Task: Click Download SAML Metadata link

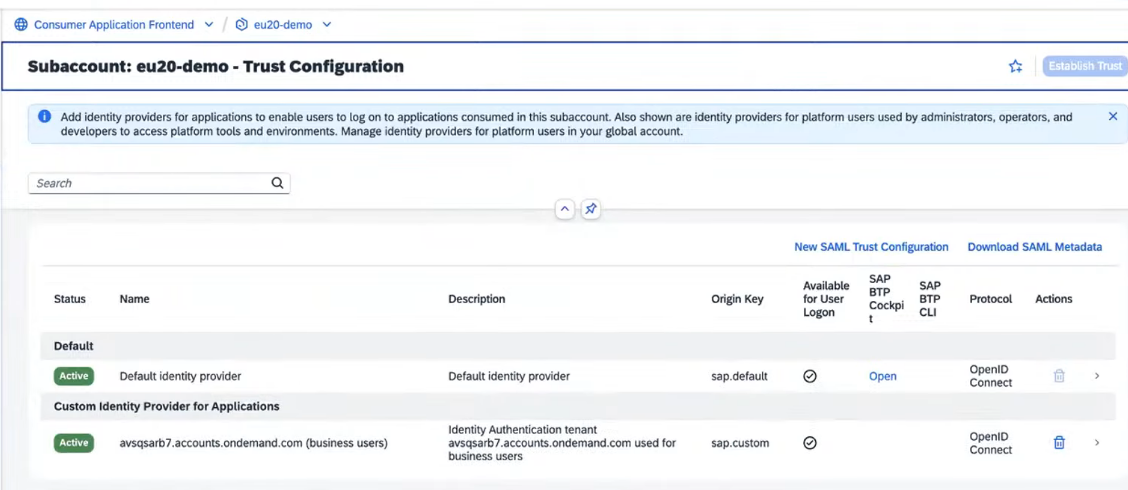Action: (1034, 247)
